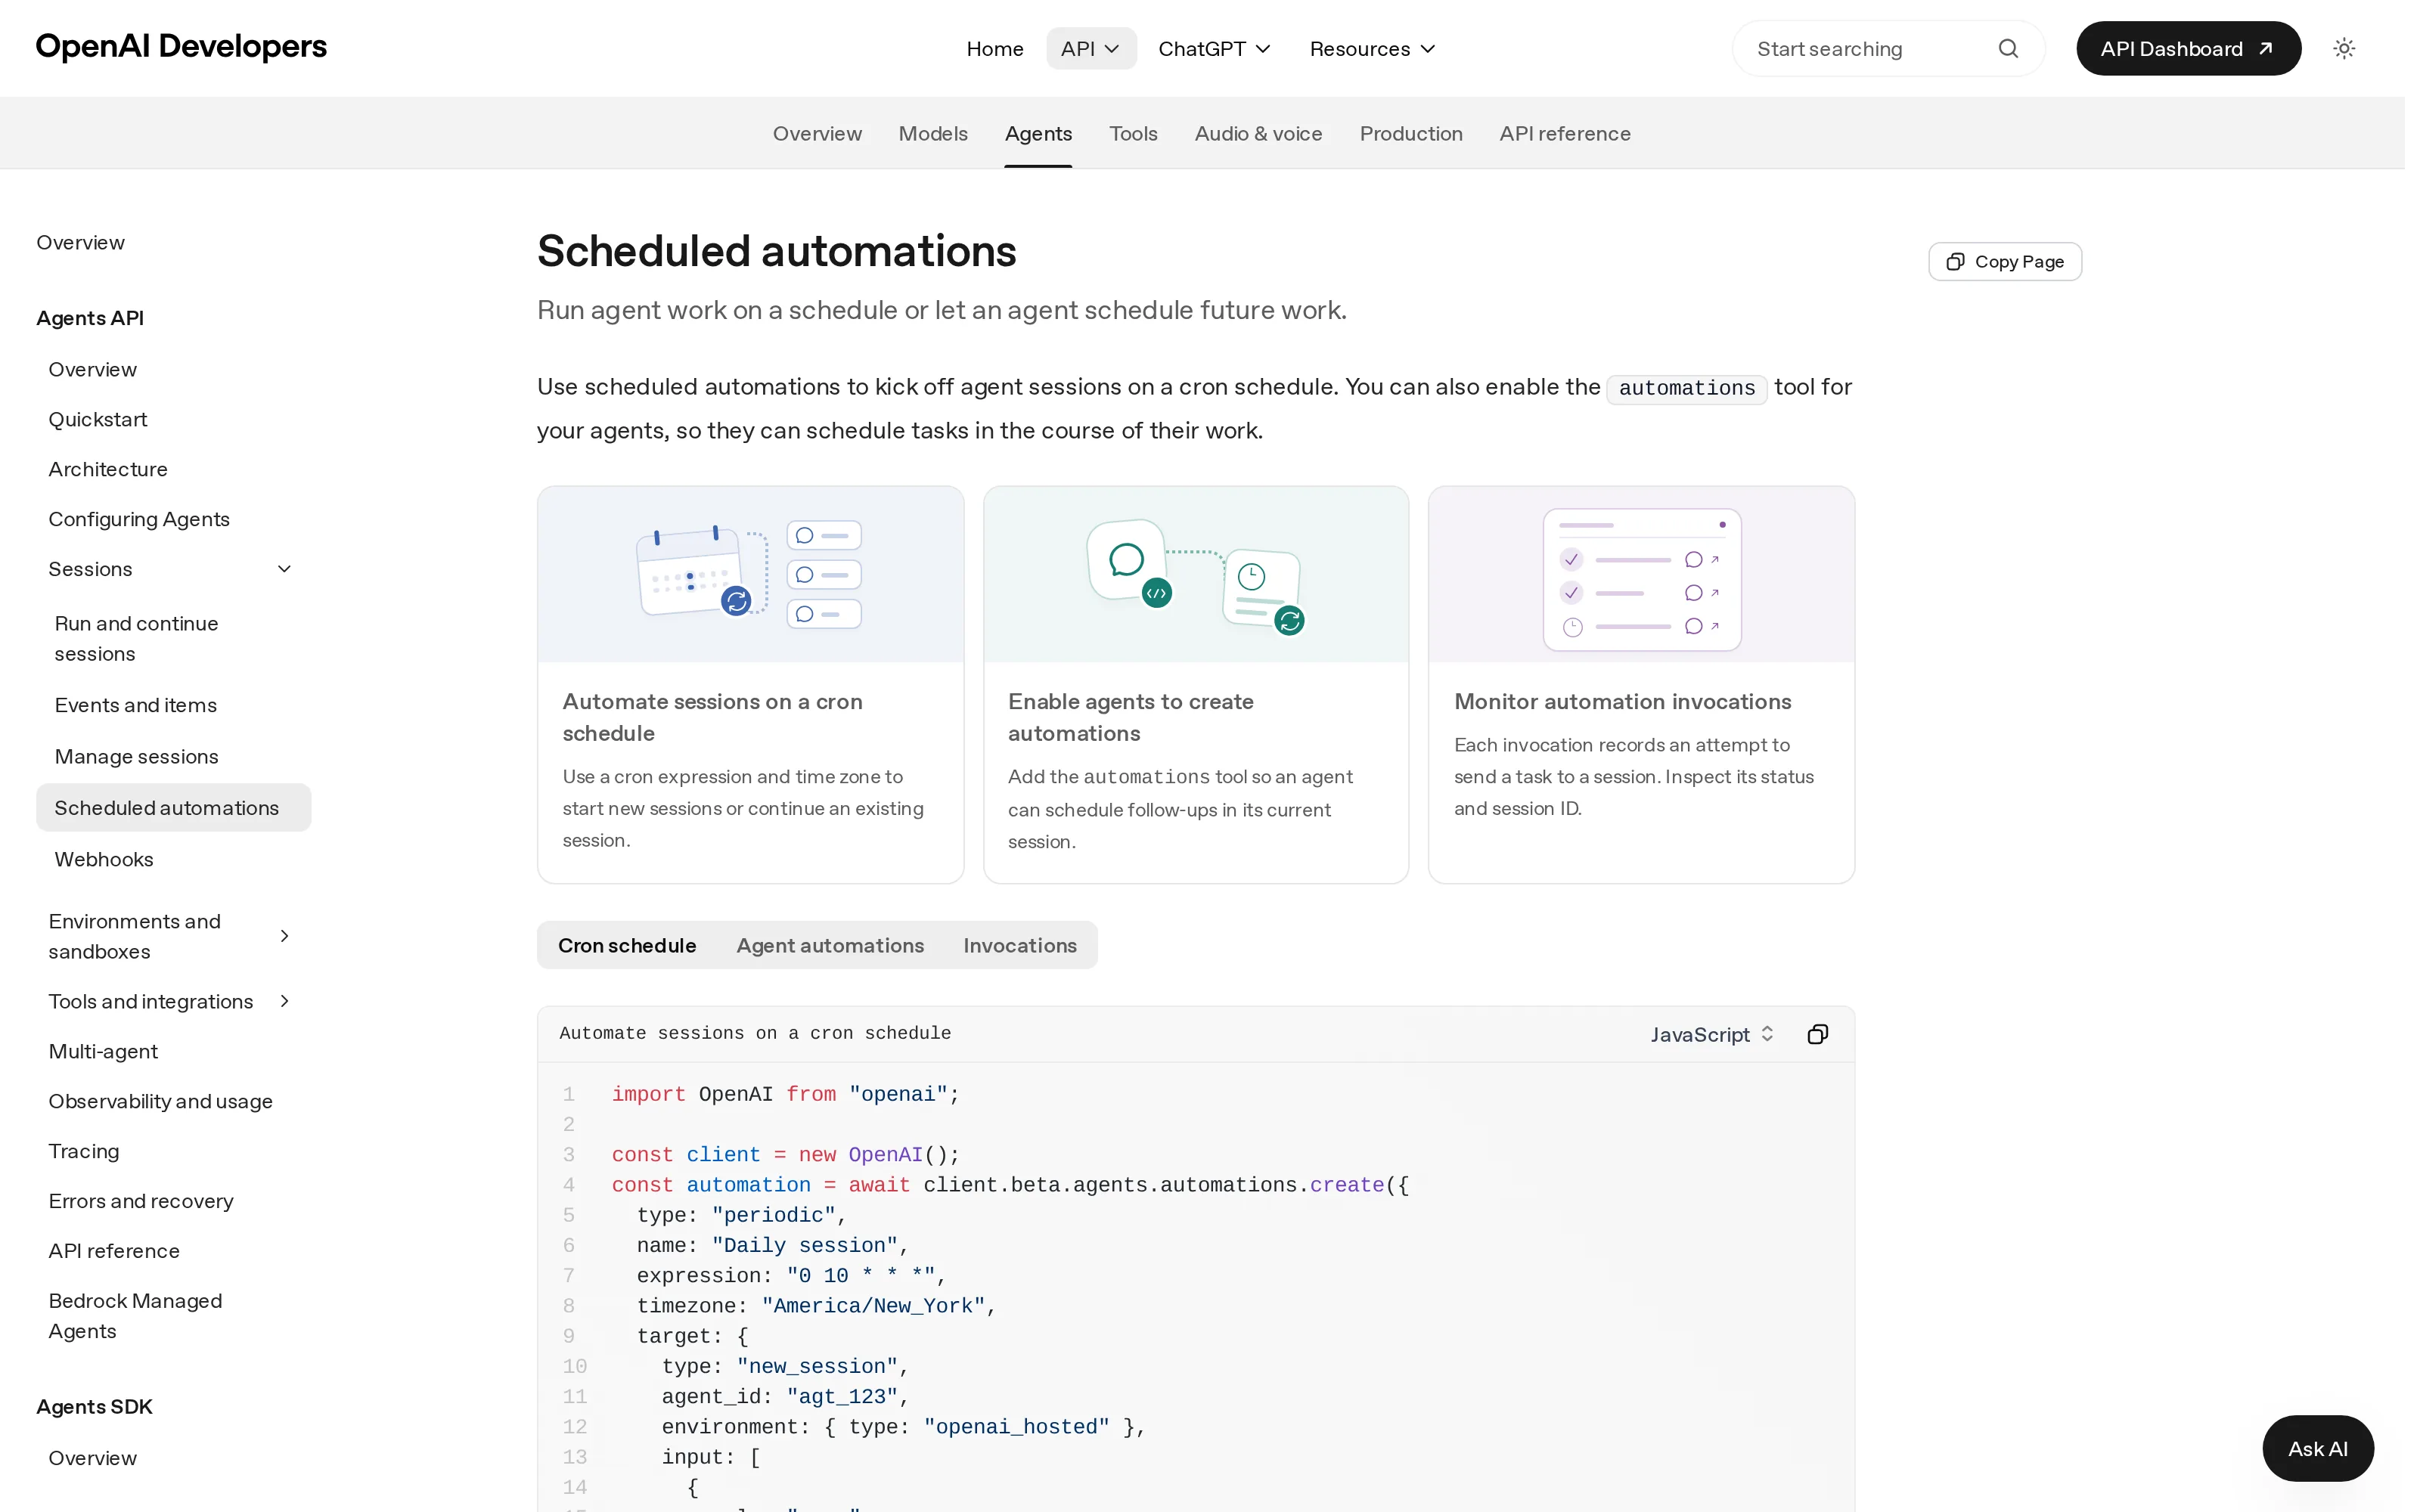Screen dimensions: 2420x1512
Task: Expand Environments and sandboxes section
Action: pyautogui.click(x=284, y=936)
